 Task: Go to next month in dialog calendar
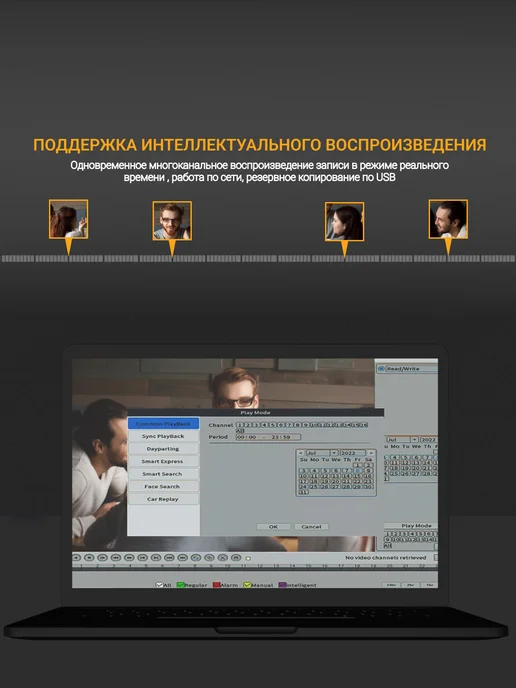coord(371,453)
